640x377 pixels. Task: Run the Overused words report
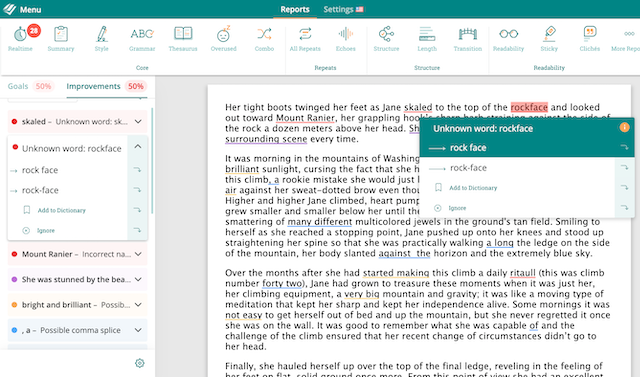coord(223,38)
